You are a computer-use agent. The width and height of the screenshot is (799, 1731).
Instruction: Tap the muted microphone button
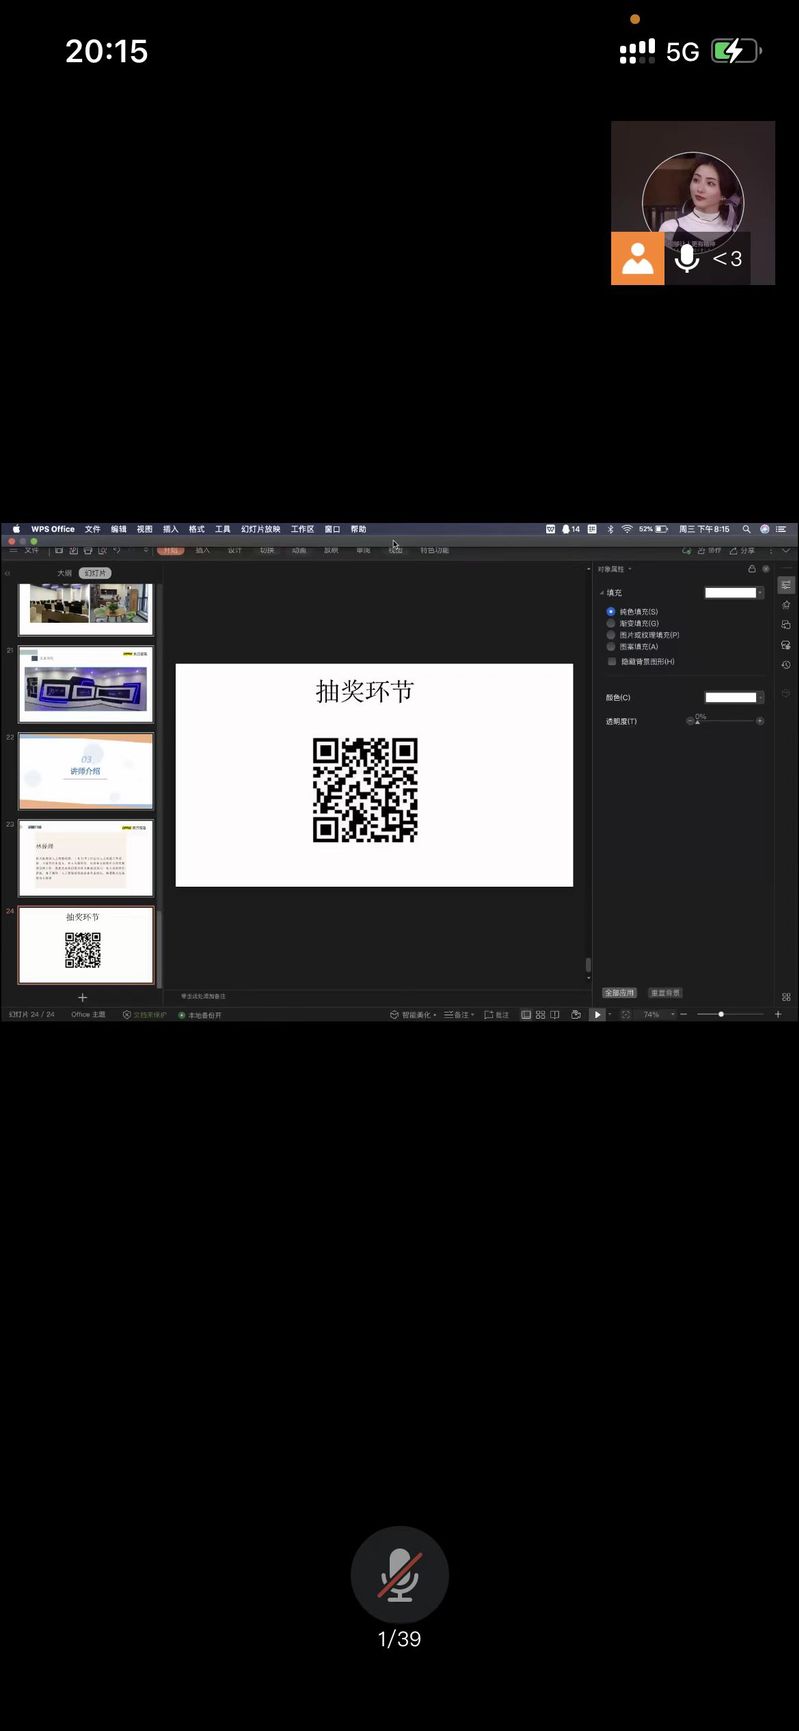click(399, 1574)
